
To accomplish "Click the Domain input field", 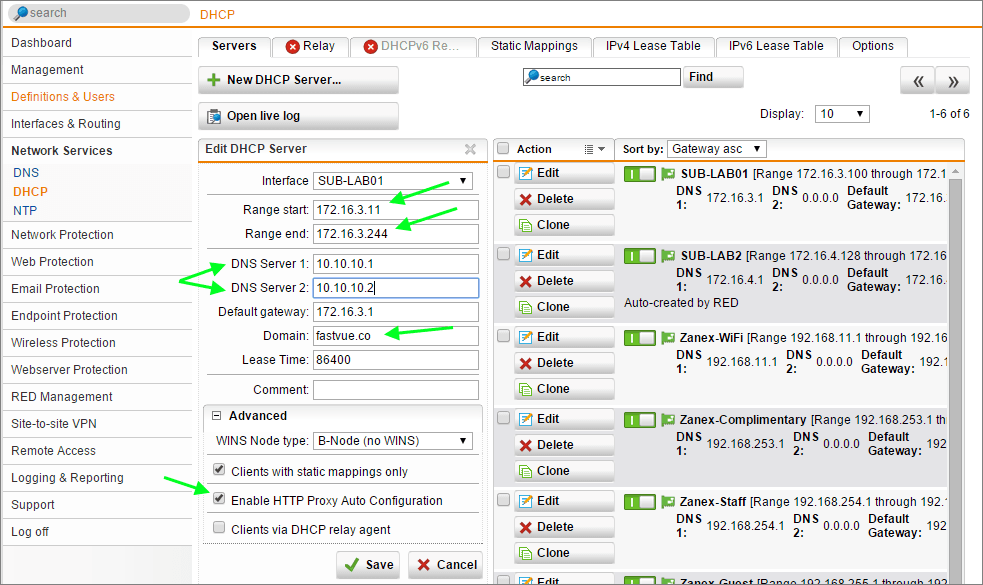I will coord(396,335).
